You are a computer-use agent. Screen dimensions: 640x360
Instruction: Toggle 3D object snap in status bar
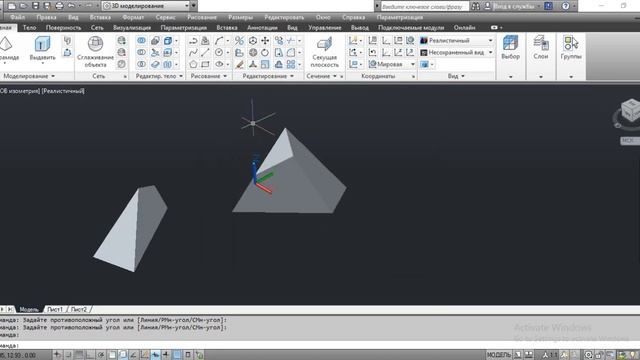[123, 355]
